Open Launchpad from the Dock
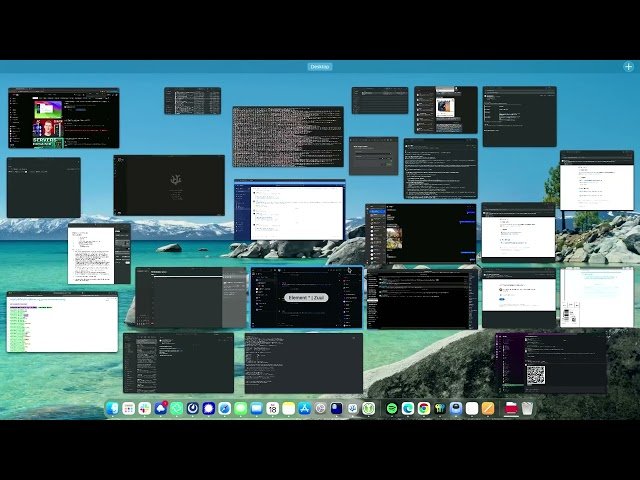 pyautogui.click(x=128, y=408)
